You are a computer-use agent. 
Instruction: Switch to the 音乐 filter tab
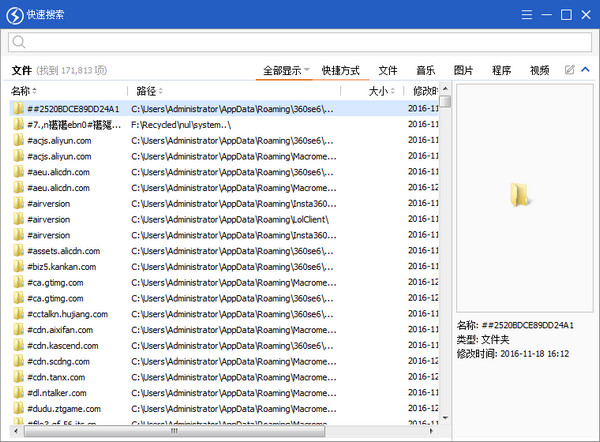[x=425, y=71]
